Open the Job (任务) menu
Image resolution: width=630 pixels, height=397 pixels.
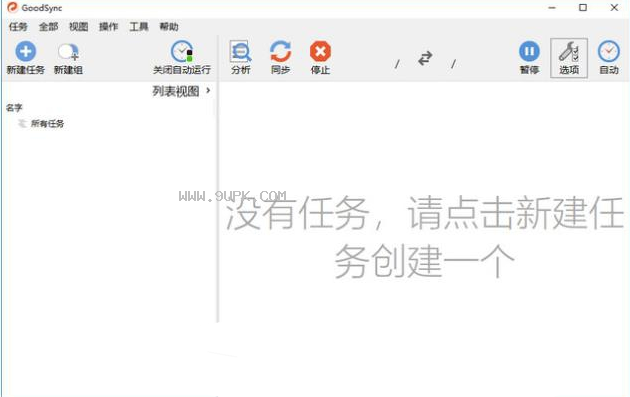point(18,27)
